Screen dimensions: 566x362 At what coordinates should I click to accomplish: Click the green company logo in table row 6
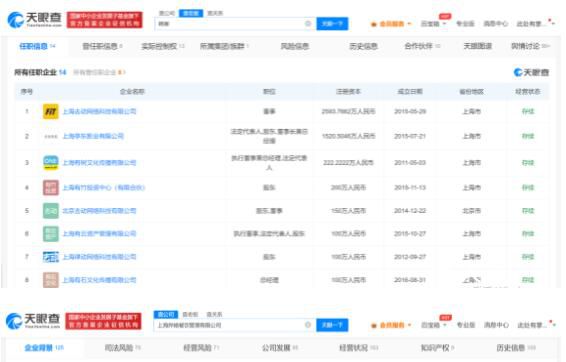tap(51, 234)
